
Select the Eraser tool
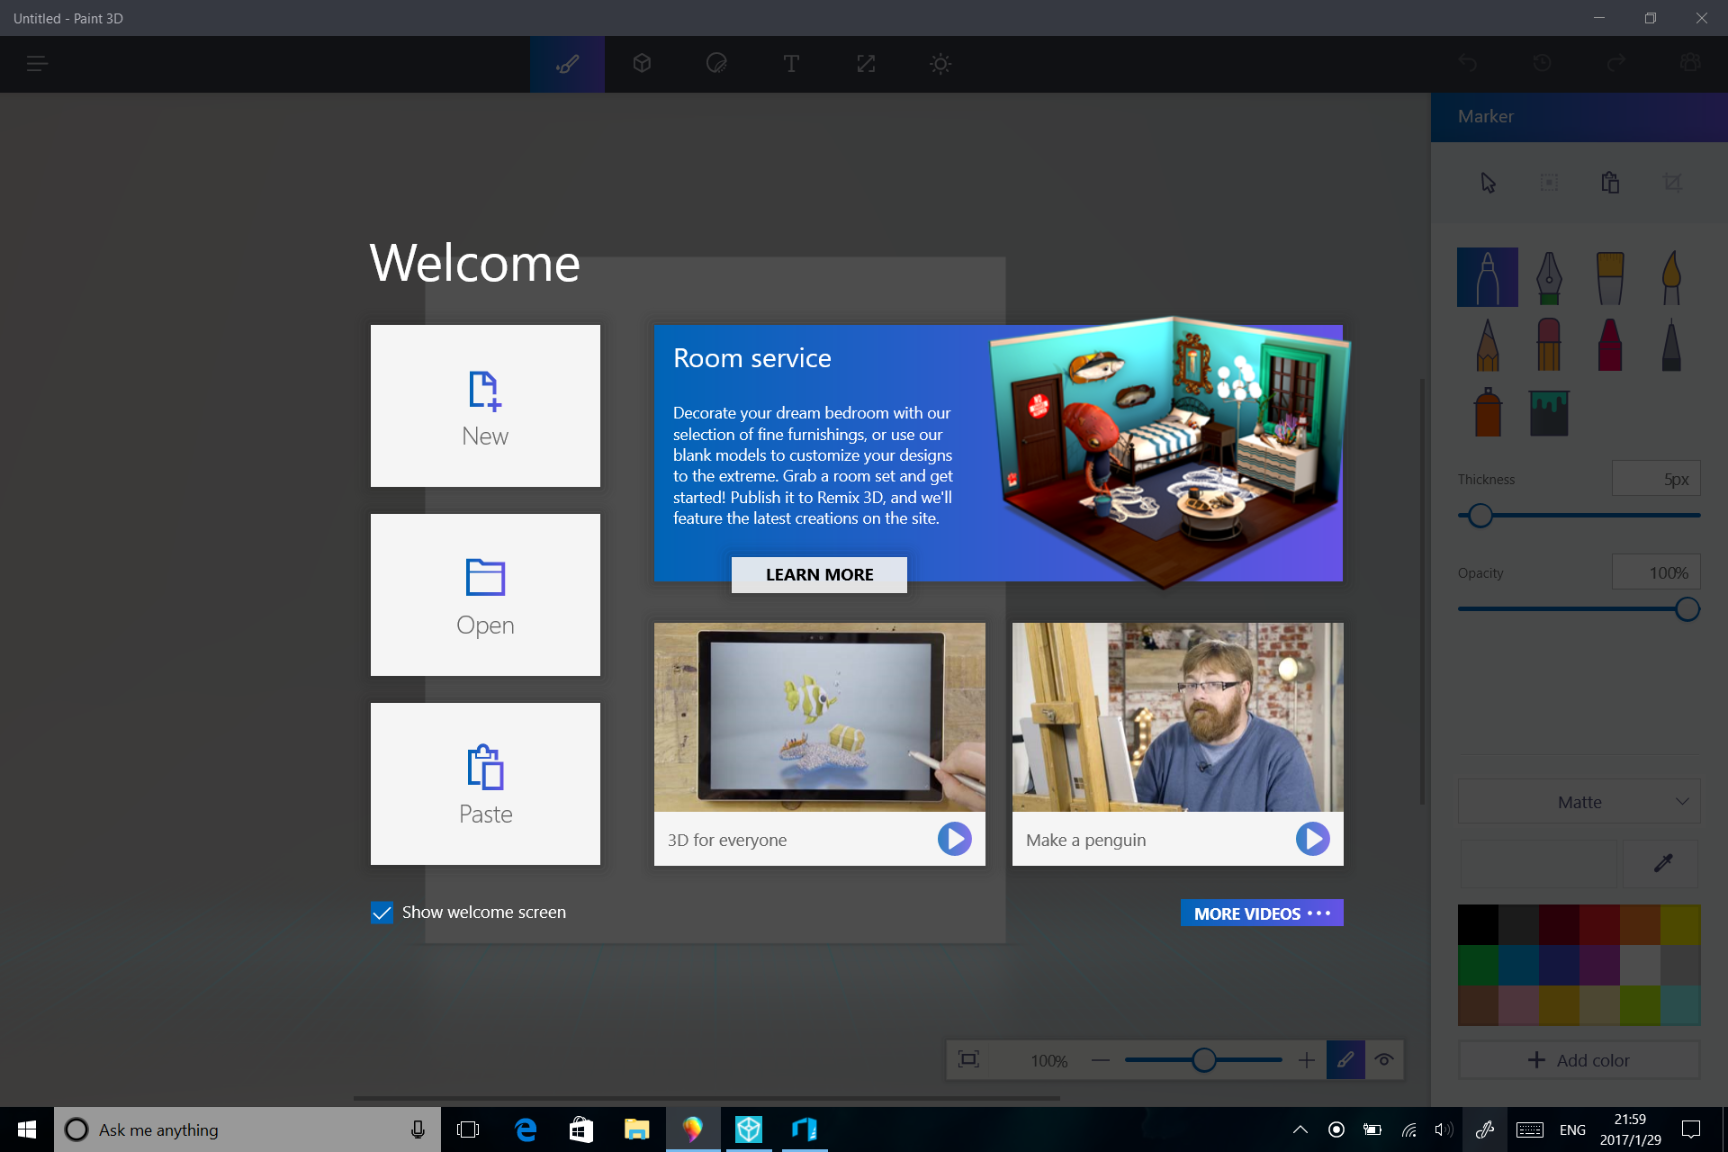[1549, 344]
